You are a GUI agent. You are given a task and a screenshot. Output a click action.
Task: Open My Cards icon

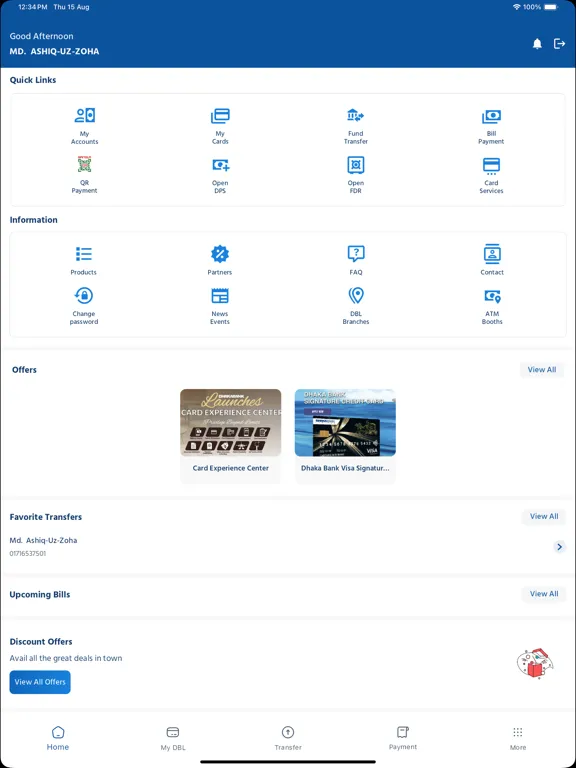[x=220, y=116]
